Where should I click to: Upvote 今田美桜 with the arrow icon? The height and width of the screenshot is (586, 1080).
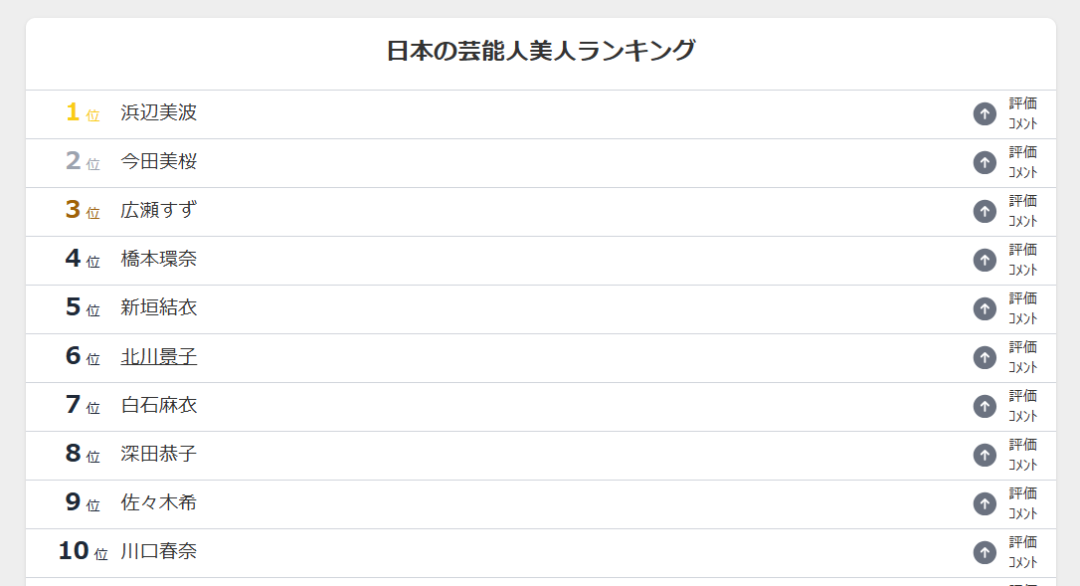pos(985,163)
